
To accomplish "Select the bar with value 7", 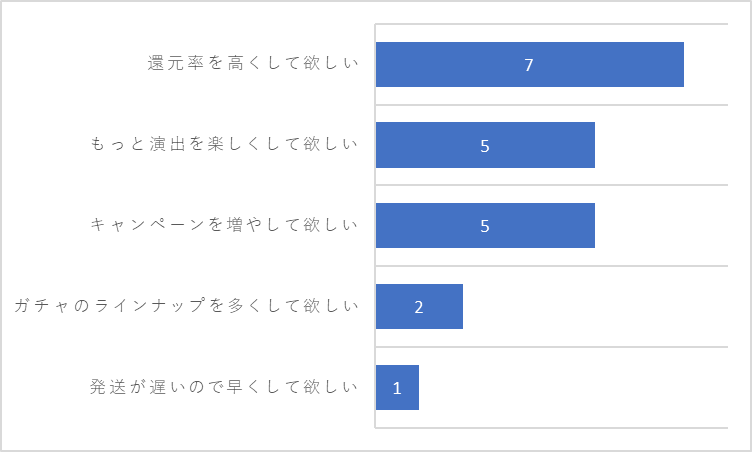I will [x=529, y=64].
